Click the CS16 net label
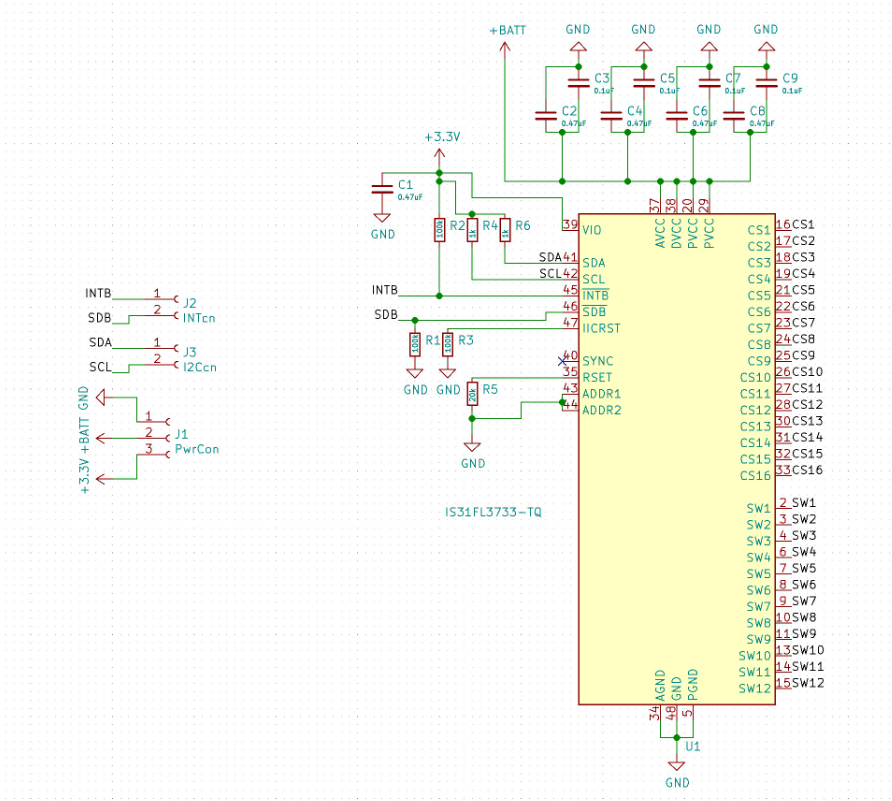Screen dimensions: 892x801 pyautogui.click(x=807, y=470)
